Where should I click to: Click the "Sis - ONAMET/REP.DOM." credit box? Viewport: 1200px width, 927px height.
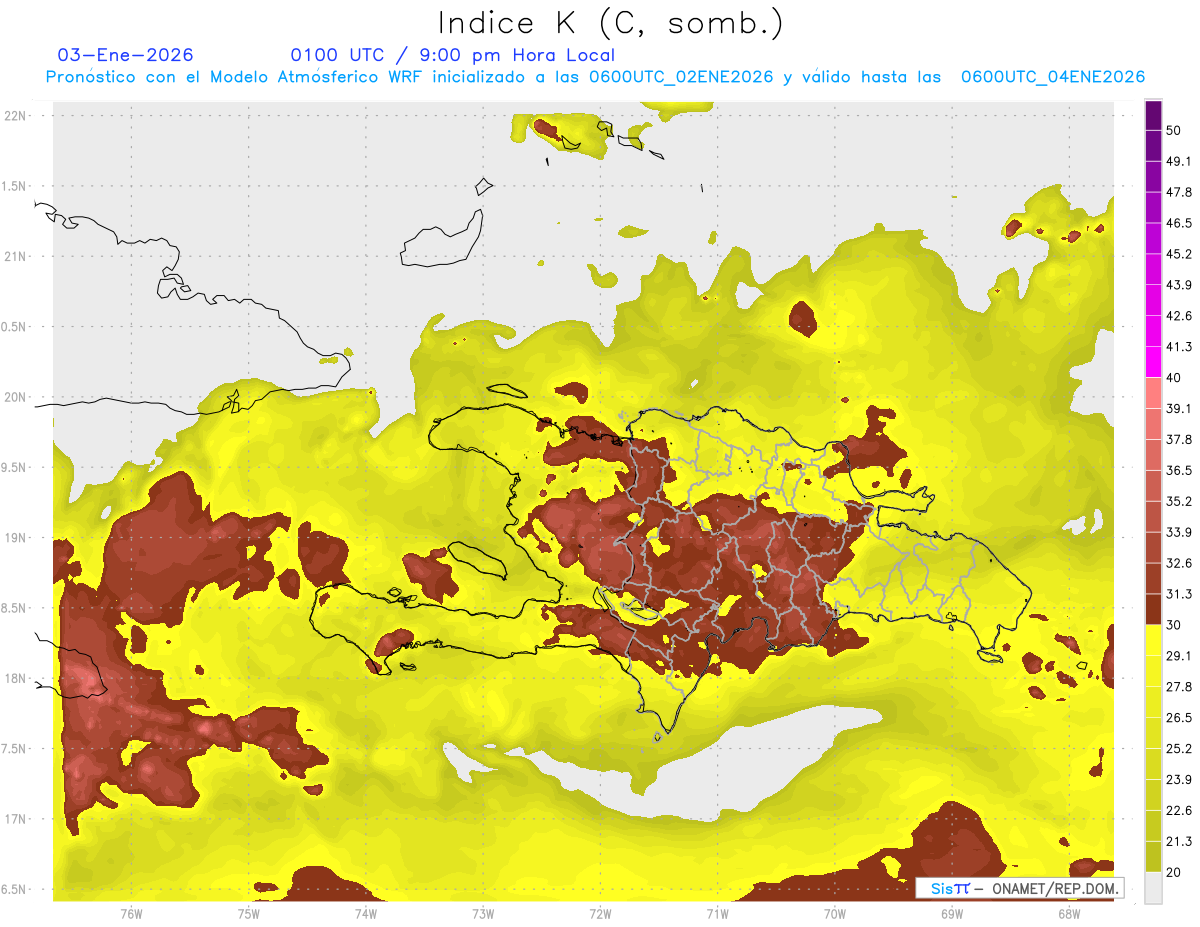(x=1019, y=888)
